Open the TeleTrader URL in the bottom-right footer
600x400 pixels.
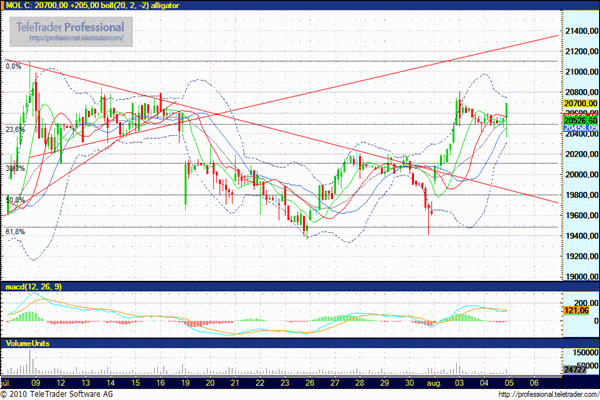pyautogui.click(x=546, y=393)
